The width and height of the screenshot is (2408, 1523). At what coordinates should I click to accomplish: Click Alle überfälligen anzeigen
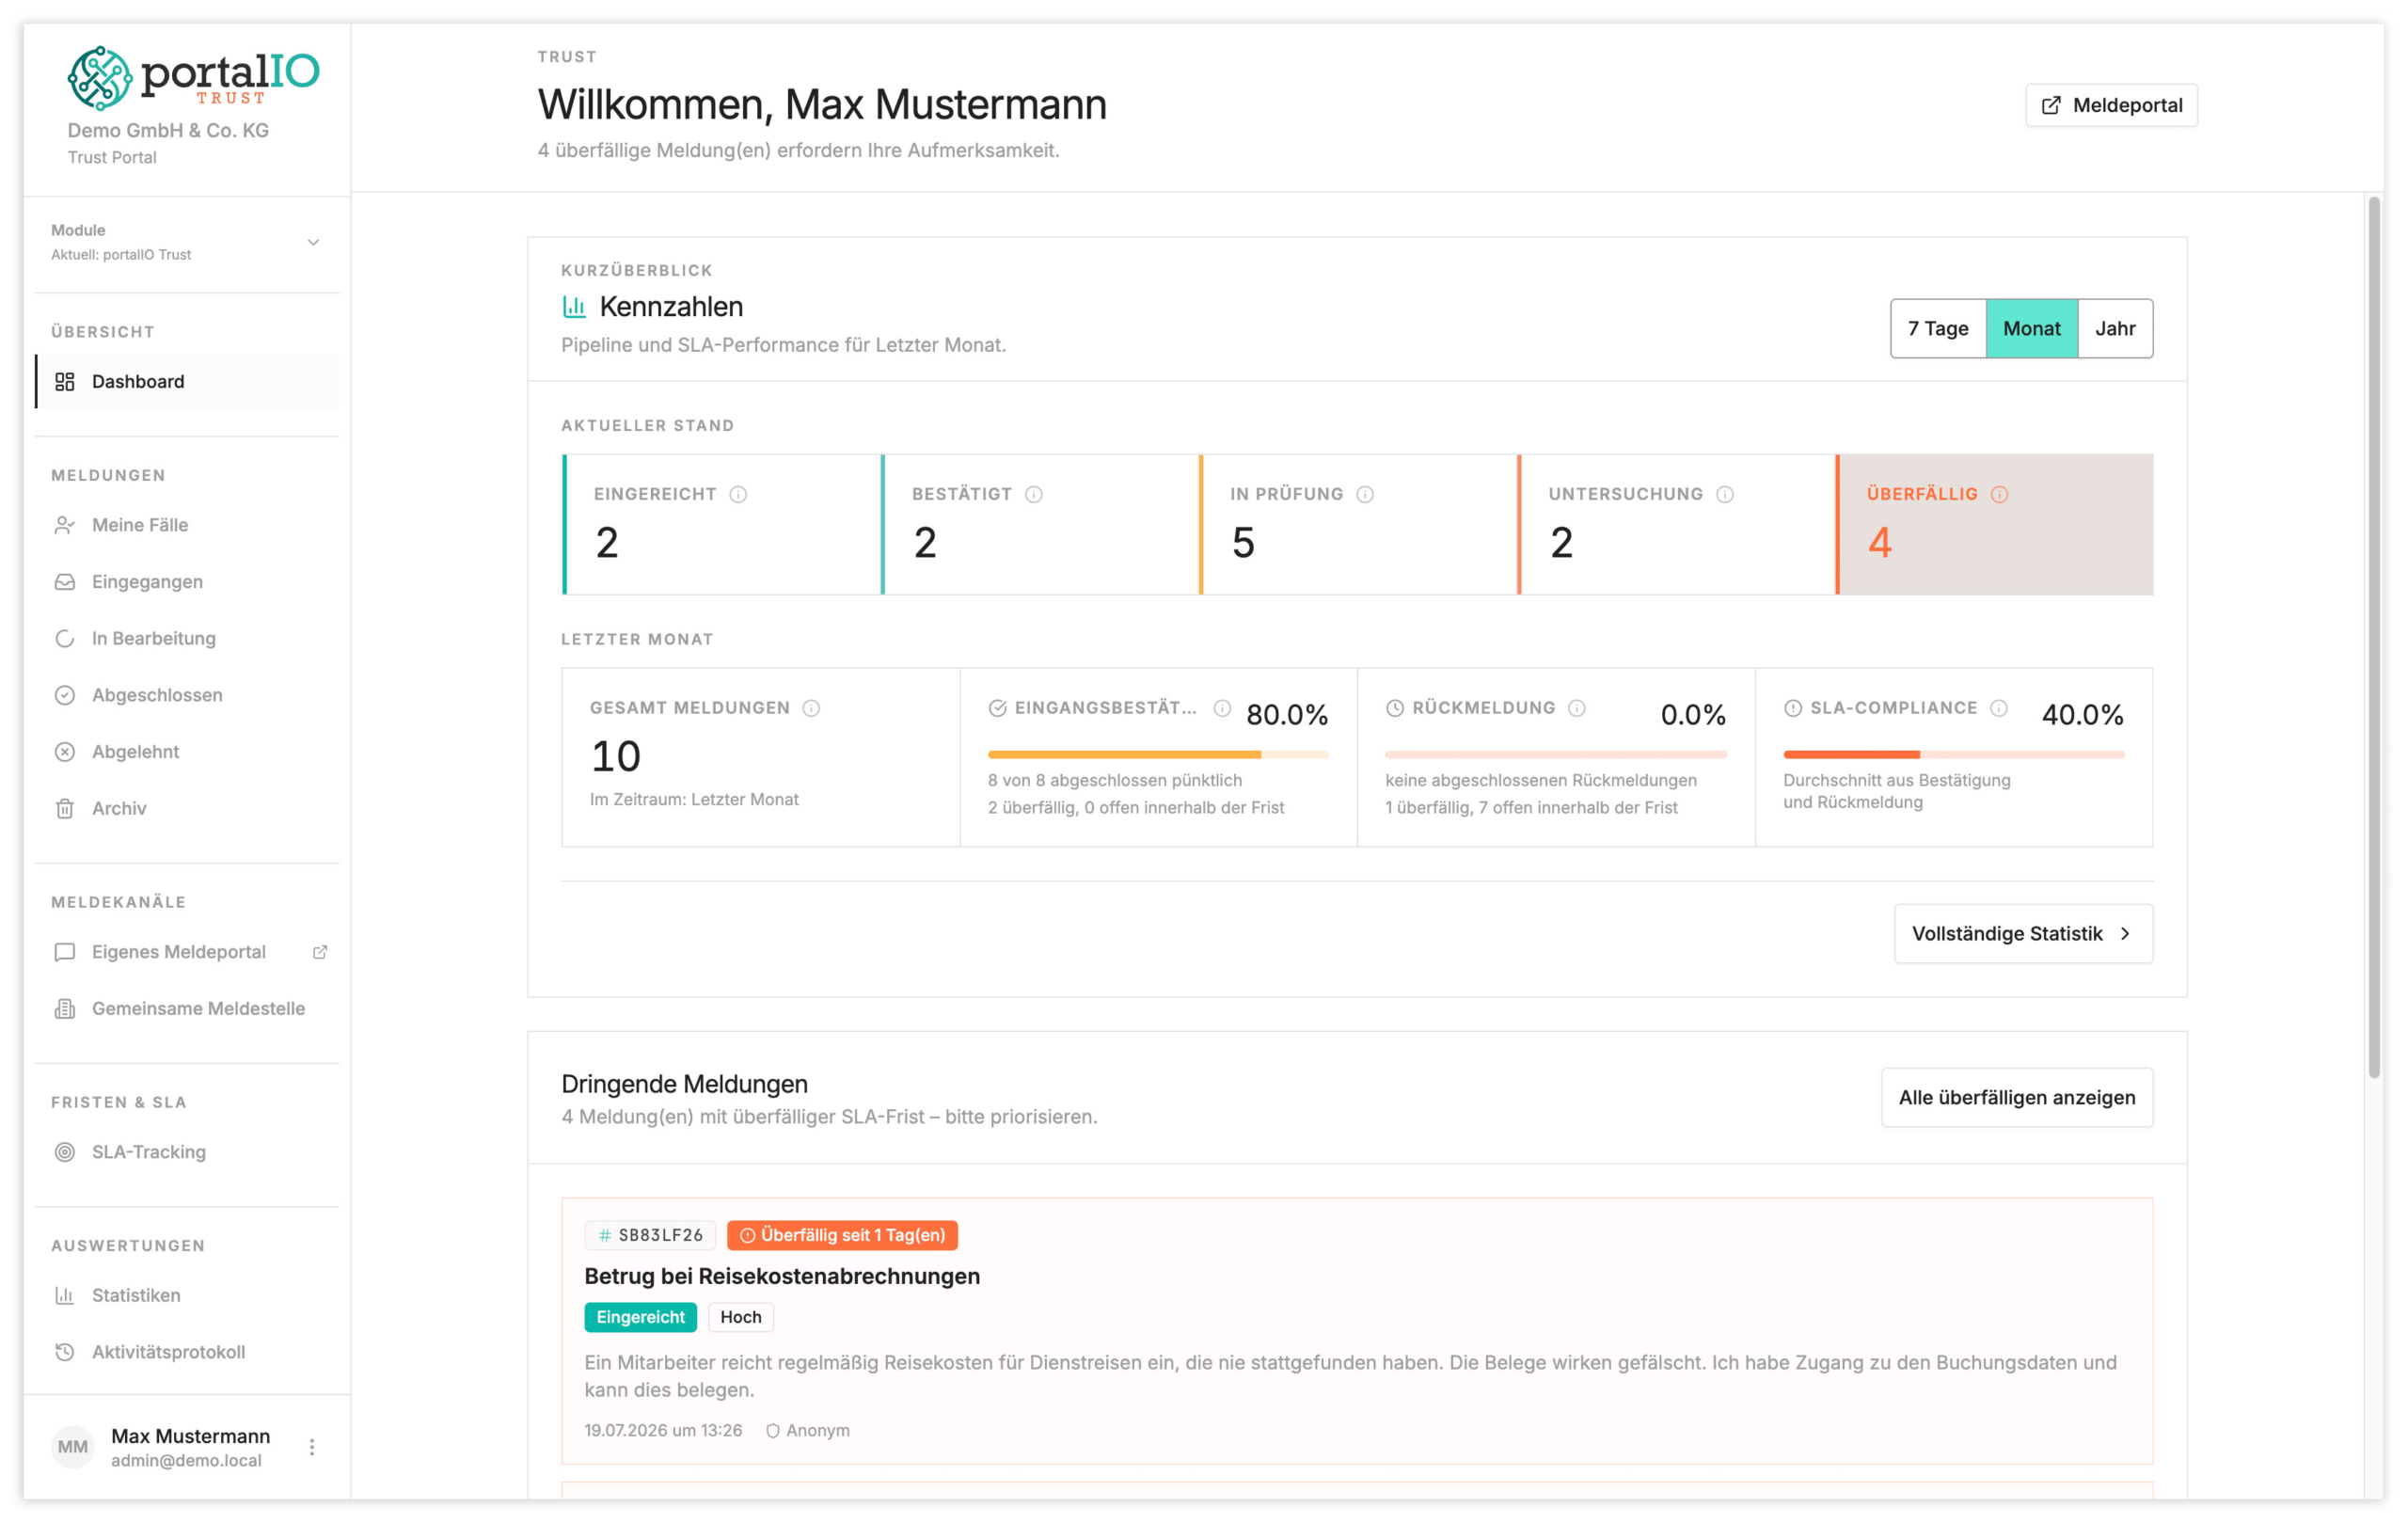pos(2017,1098)
